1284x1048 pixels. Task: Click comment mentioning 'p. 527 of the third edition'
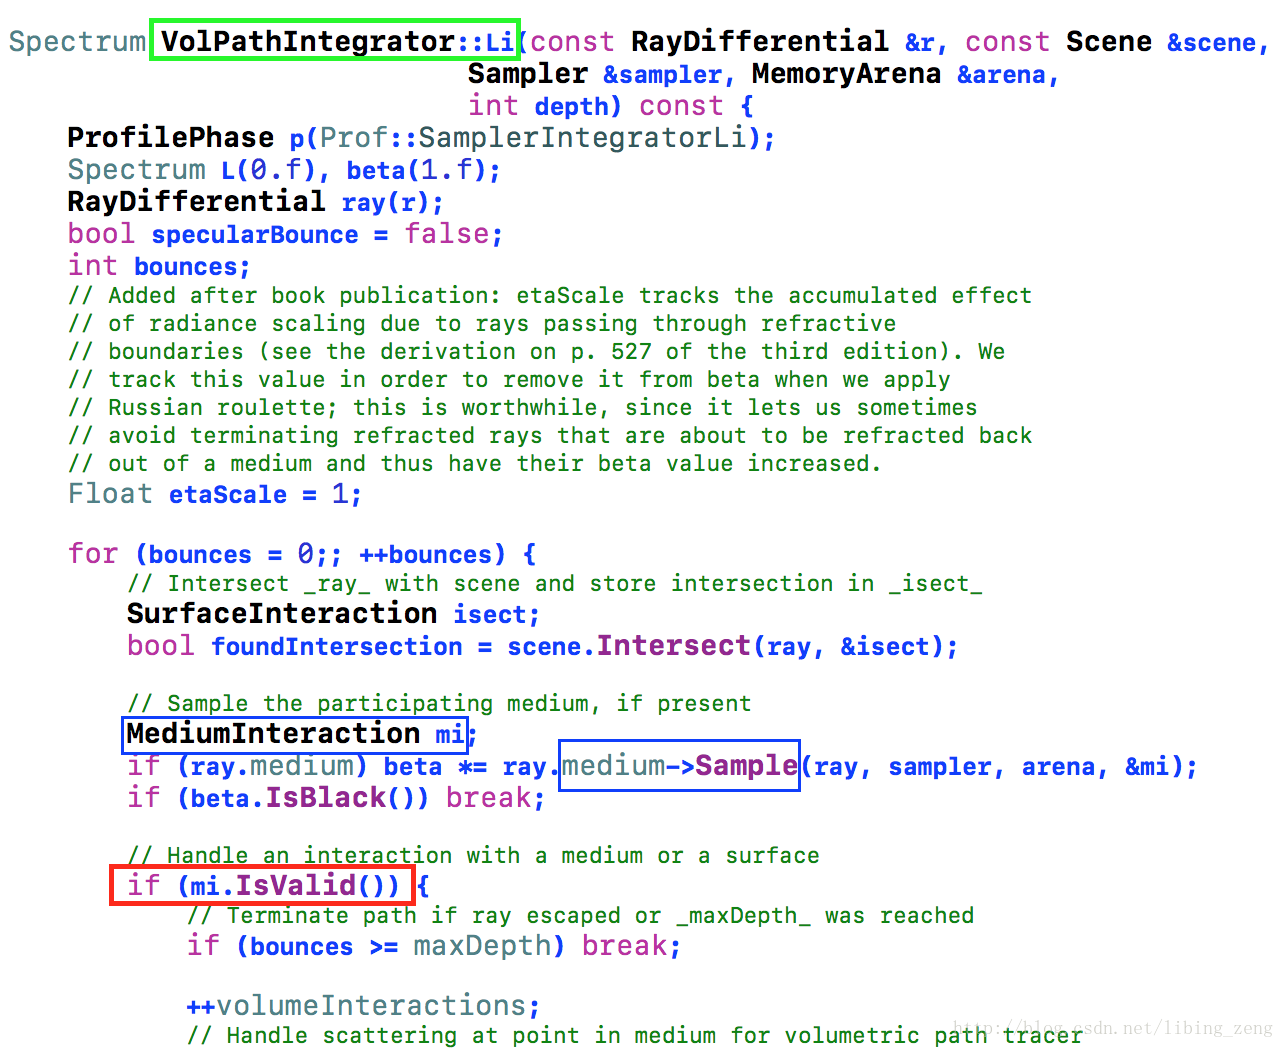point(536,352)
